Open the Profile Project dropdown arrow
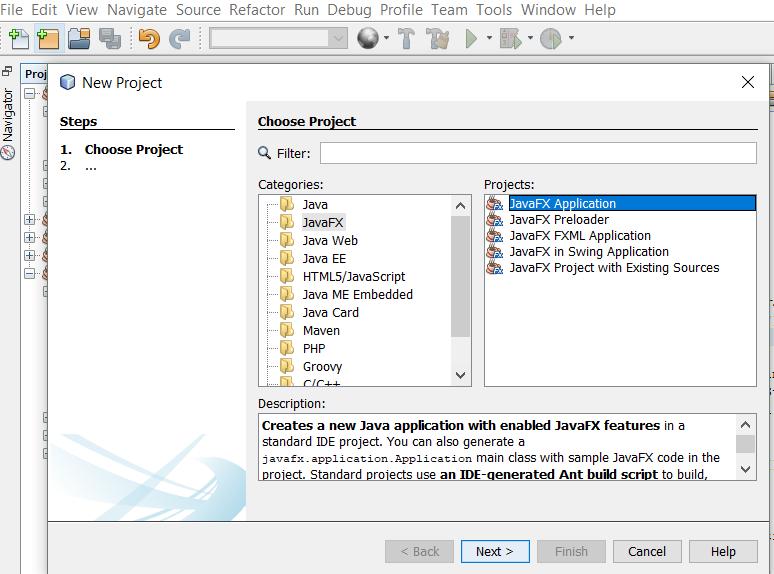The width and height of the screenshot is (774, 574). [x=571, y=38]
